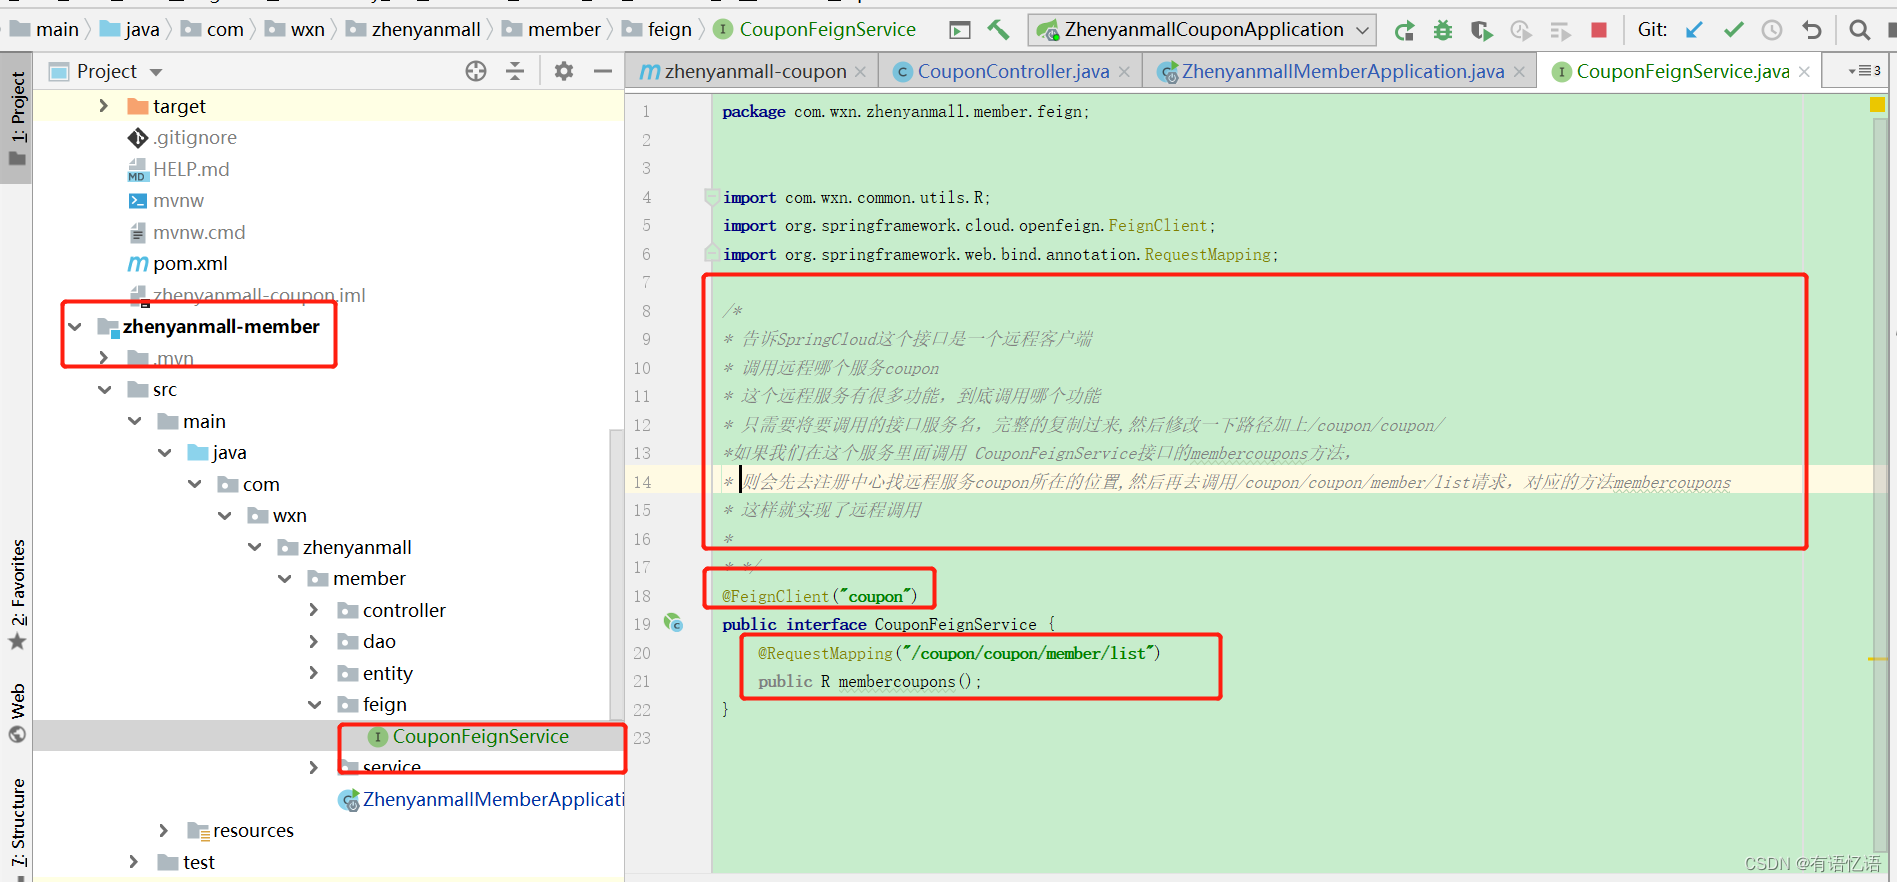Select .gitignore file in tree
Screen dimensions: 1897x882
(194, 137)
